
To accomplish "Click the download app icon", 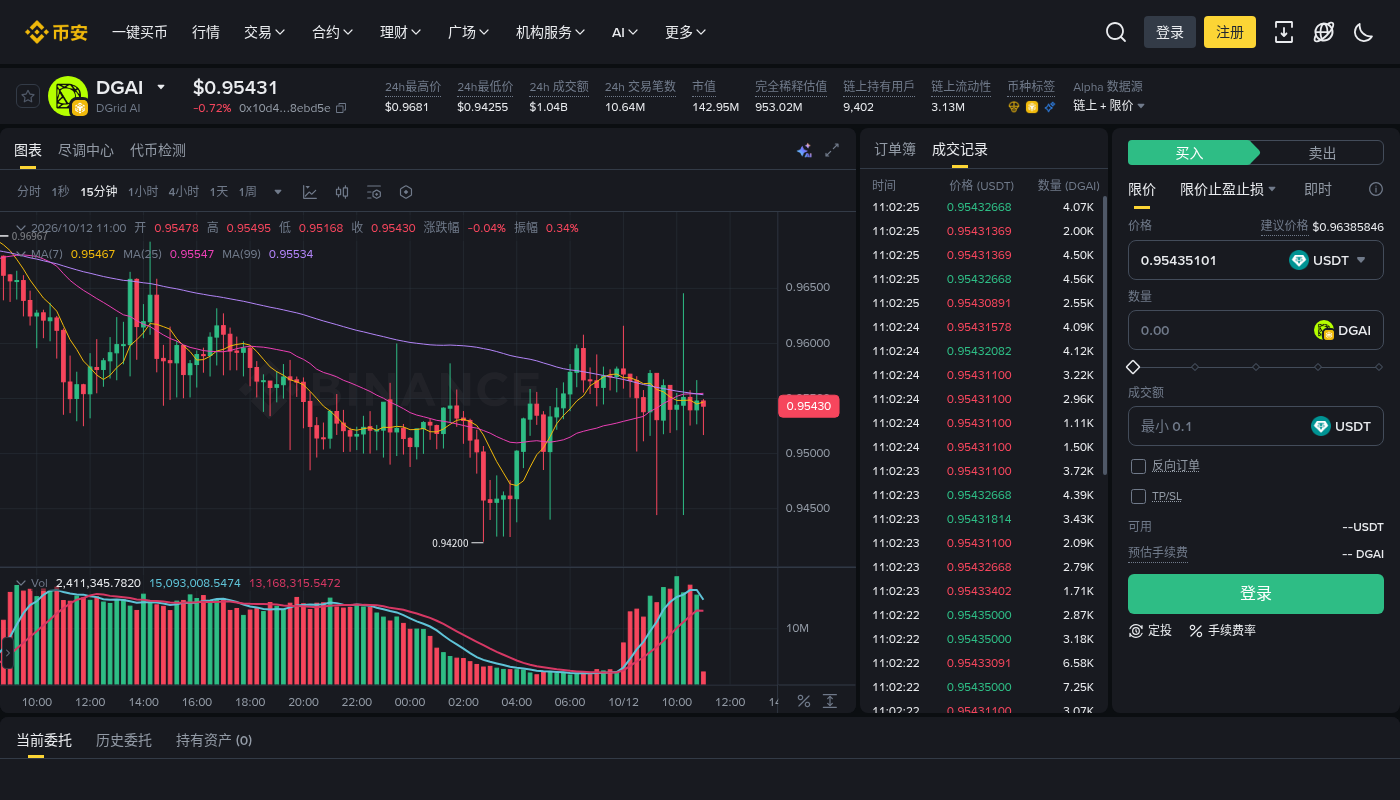I will pyautogui.click(x=1284, y=32).
